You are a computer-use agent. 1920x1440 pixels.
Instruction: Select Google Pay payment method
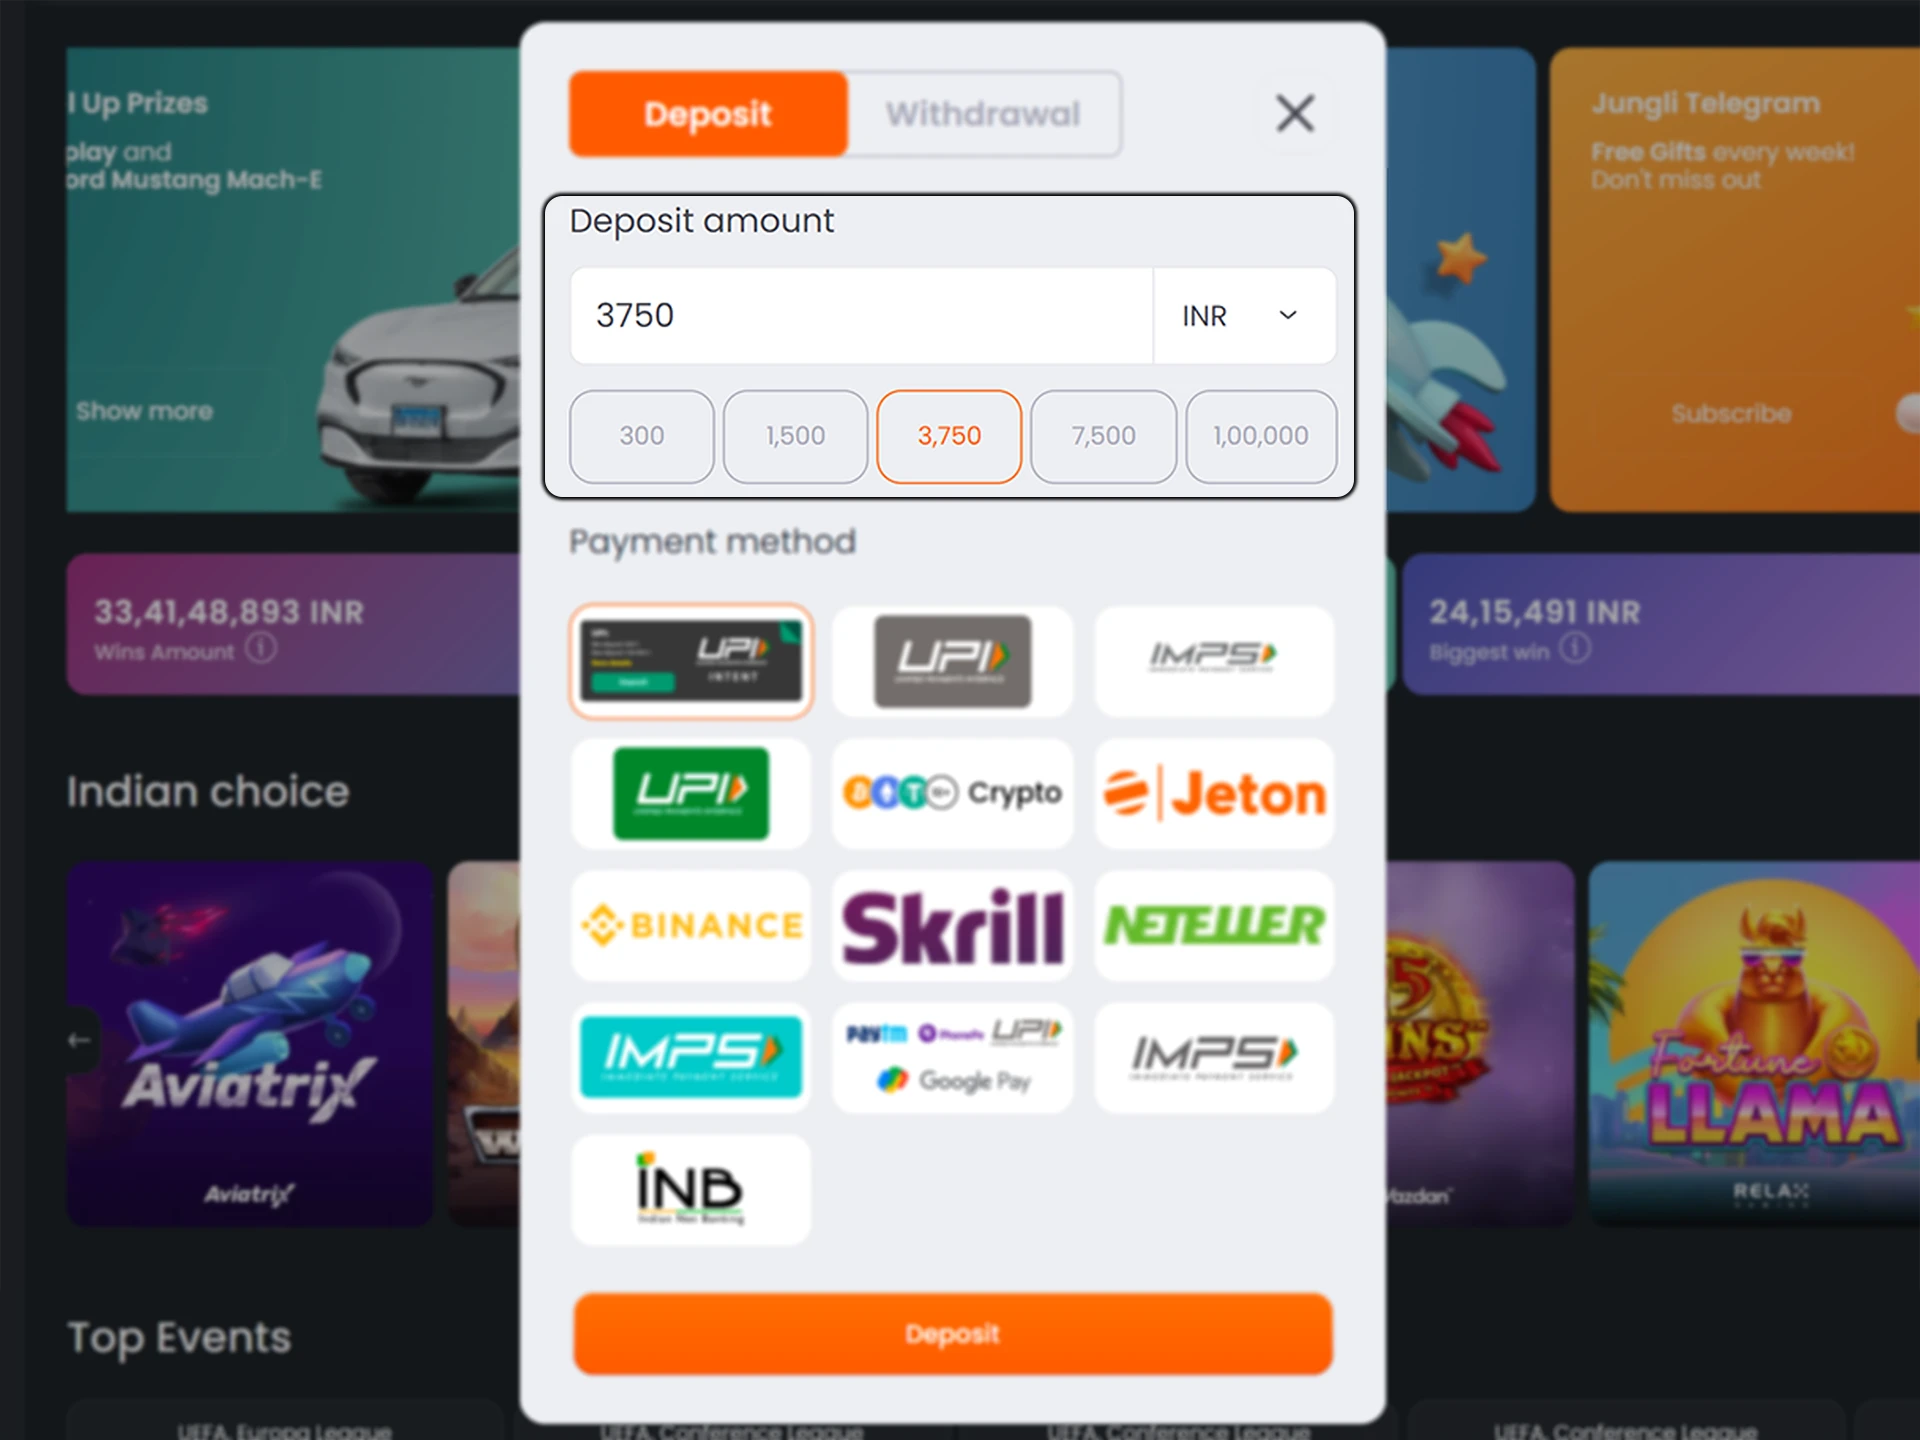pos(952,1057)
